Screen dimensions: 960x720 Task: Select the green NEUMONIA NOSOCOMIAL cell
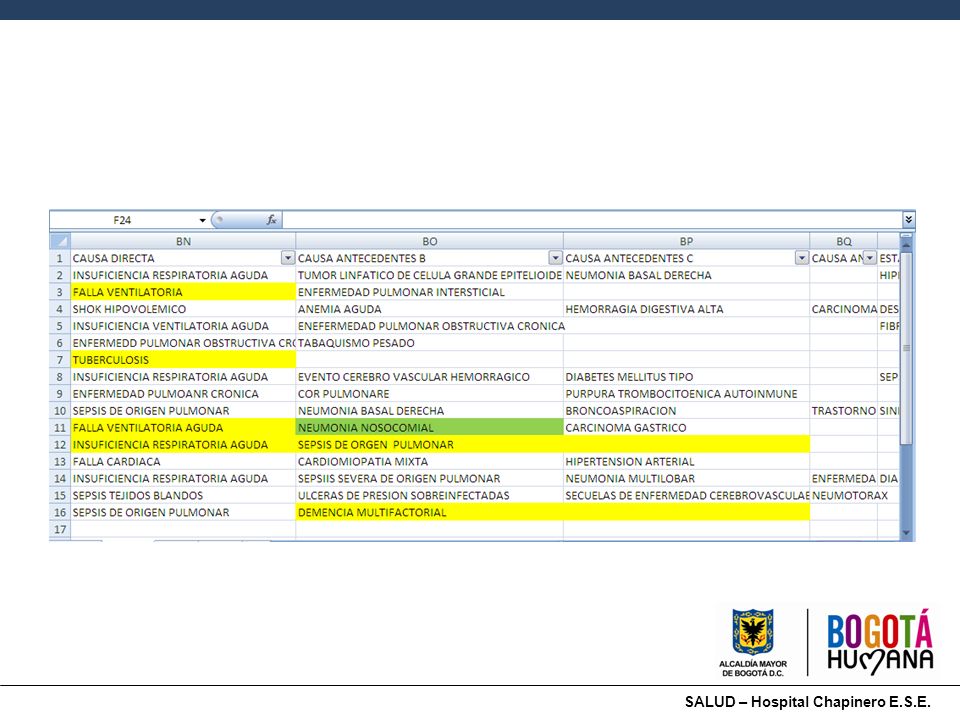click(x=429, y=427)
